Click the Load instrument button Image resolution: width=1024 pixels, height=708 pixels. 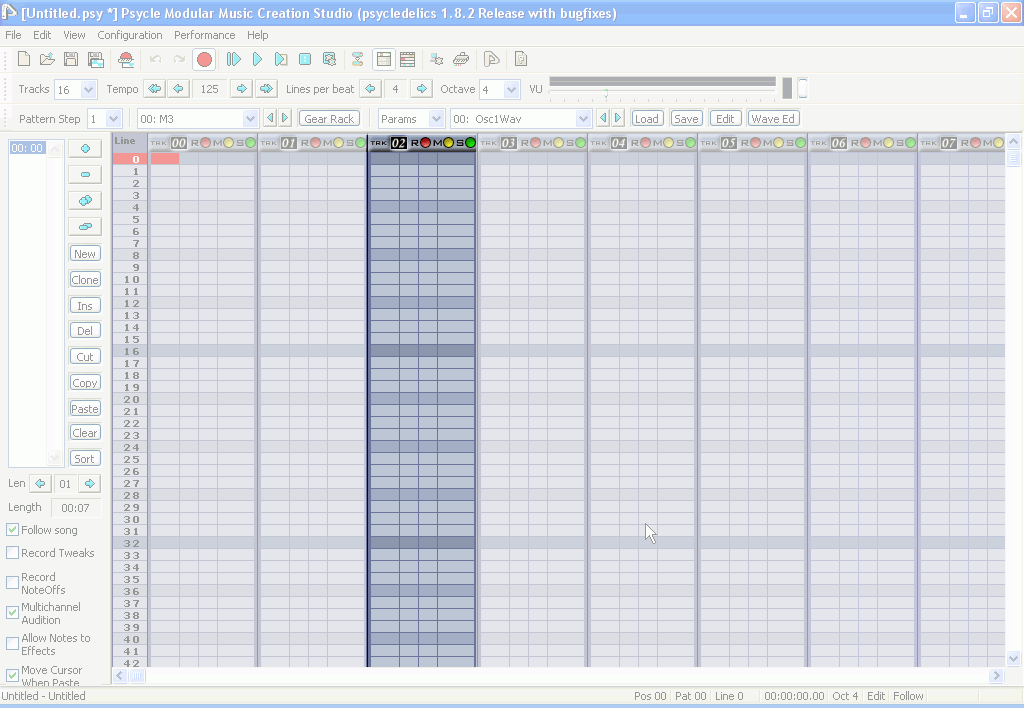[647, 119]
